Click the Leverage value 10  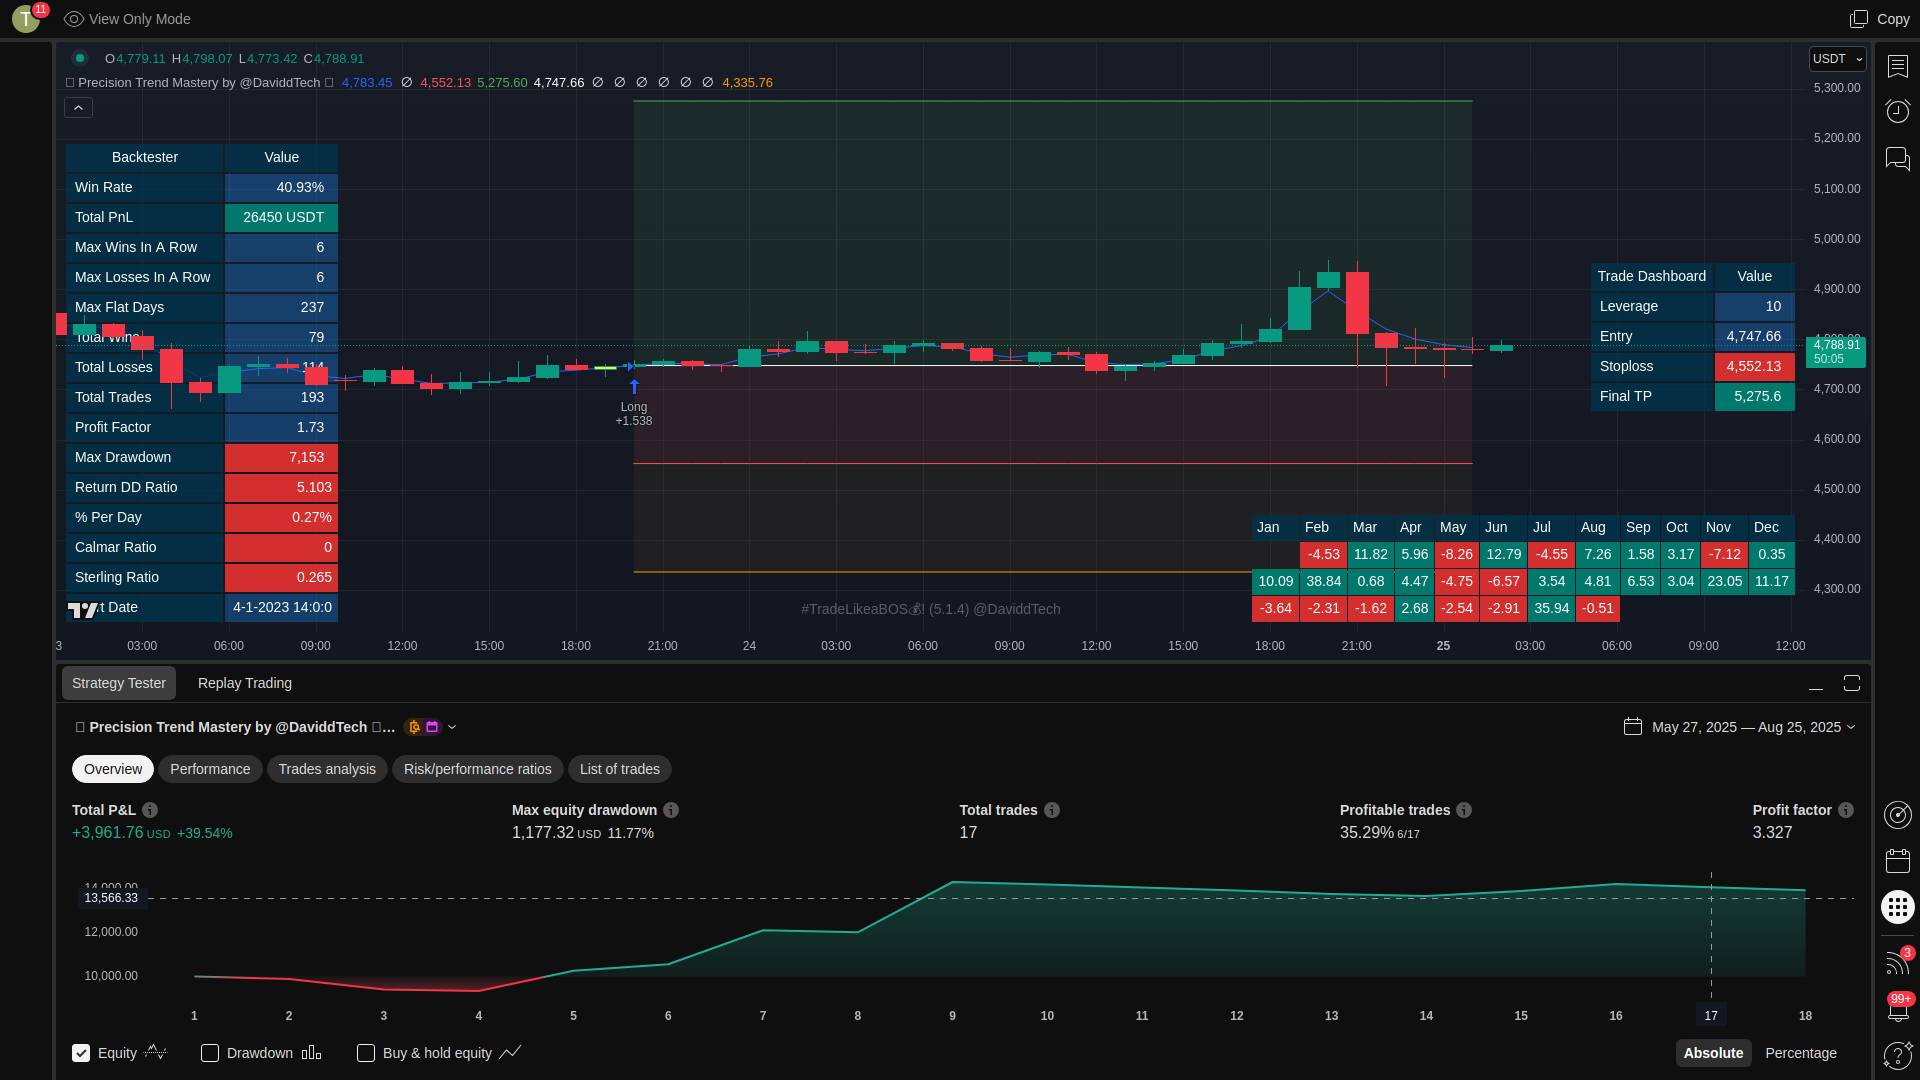click(x=1755, y=306)
